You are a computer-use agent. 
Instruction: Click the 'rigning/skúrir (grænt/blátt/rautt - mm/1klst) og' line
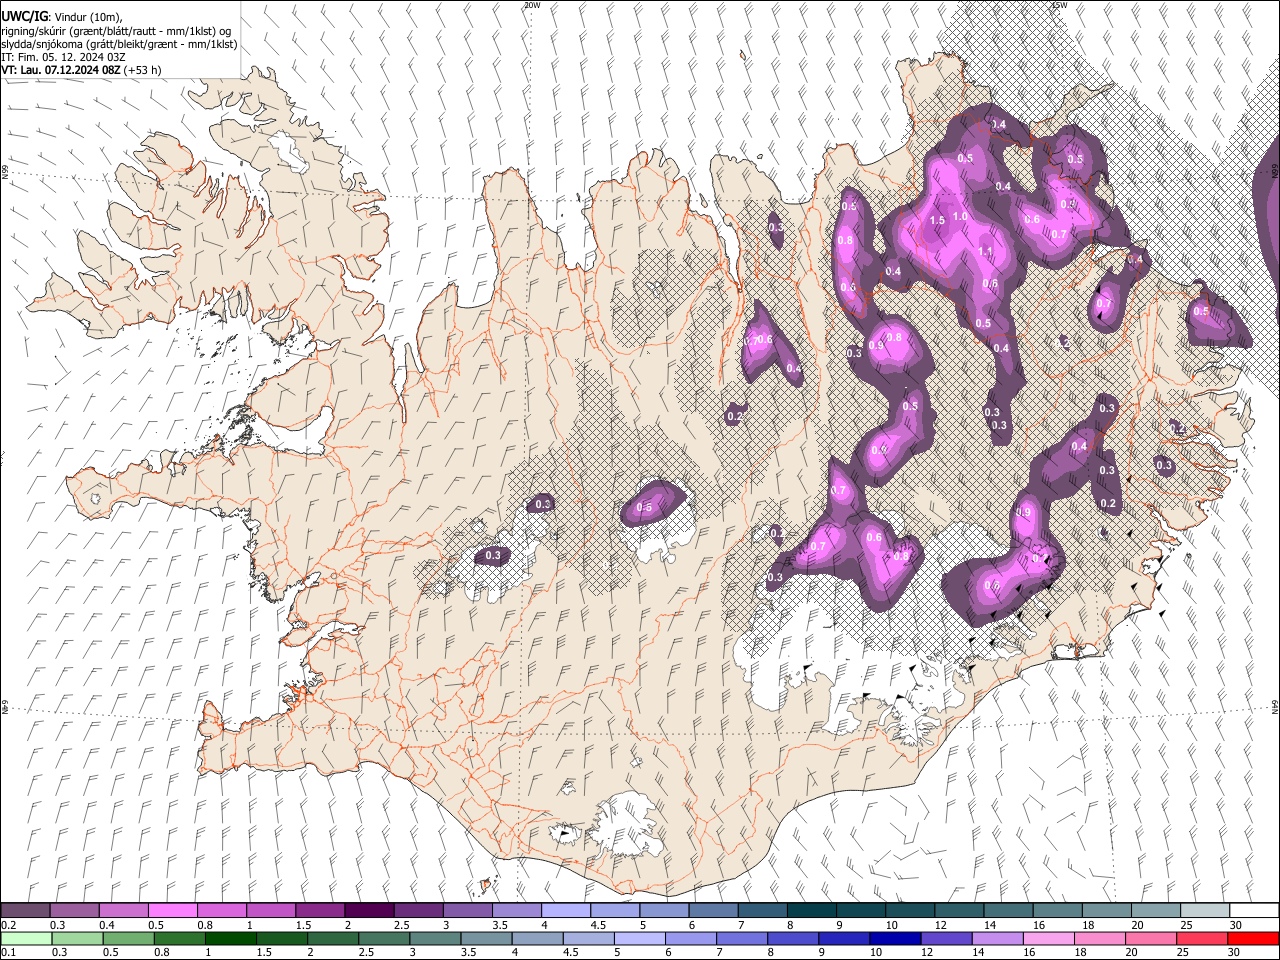click(117, 31)
